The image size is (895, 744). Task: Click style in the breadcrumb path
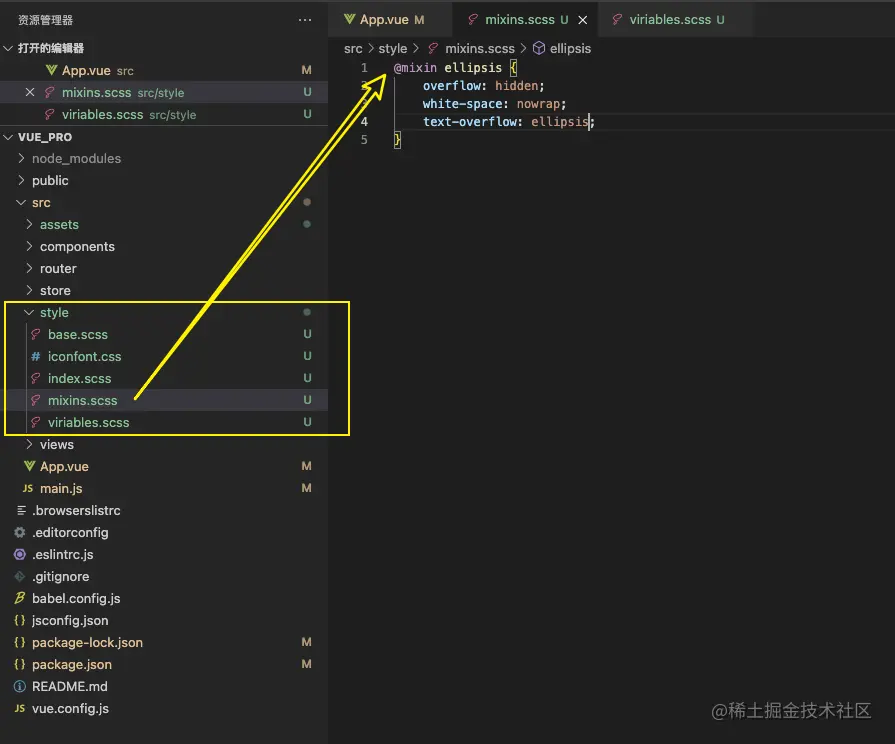click(x=393, y=49)
